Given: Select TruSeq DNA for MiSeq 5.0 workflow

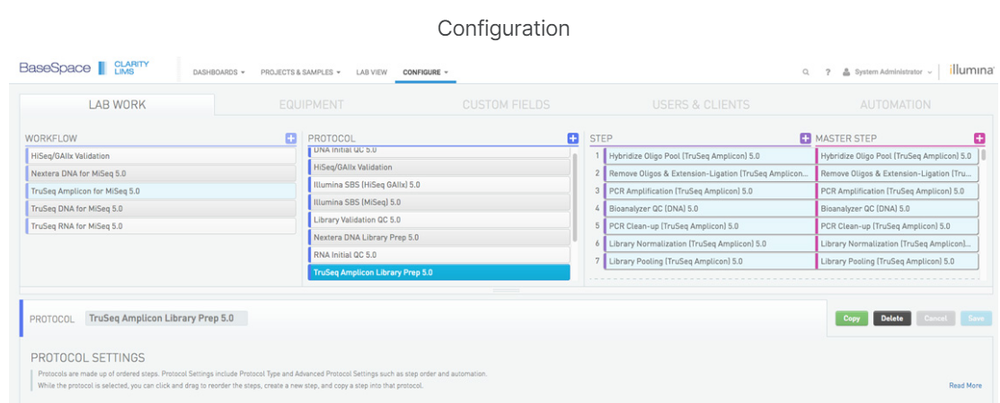Looking at the screenshot, I should point(161,209).
